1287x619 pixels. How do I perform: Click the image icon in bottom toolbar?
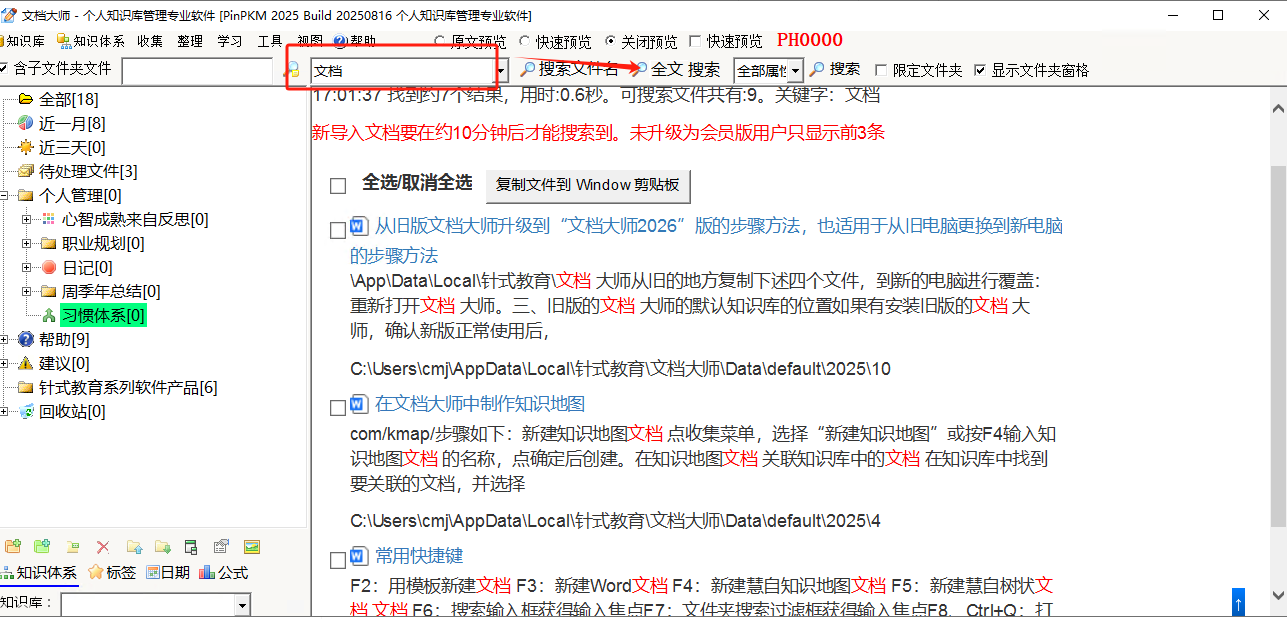point(252,547)
